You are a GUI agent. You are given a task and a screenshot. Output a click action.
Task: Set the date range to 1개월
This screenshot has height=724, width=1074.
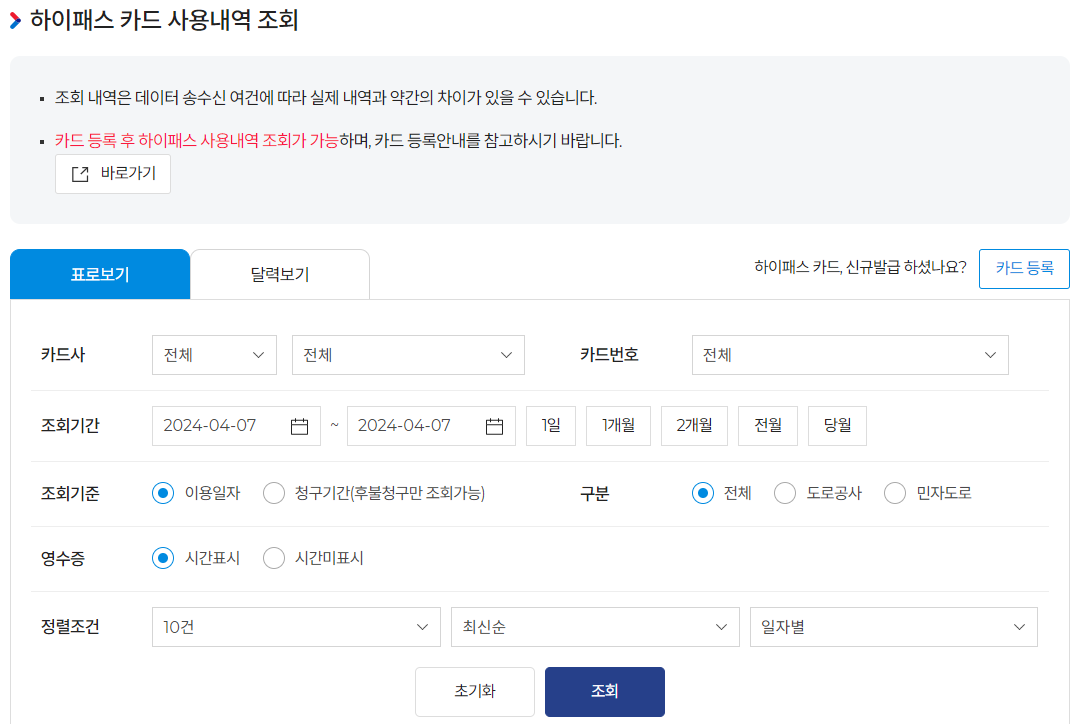(x=618, y=425)
